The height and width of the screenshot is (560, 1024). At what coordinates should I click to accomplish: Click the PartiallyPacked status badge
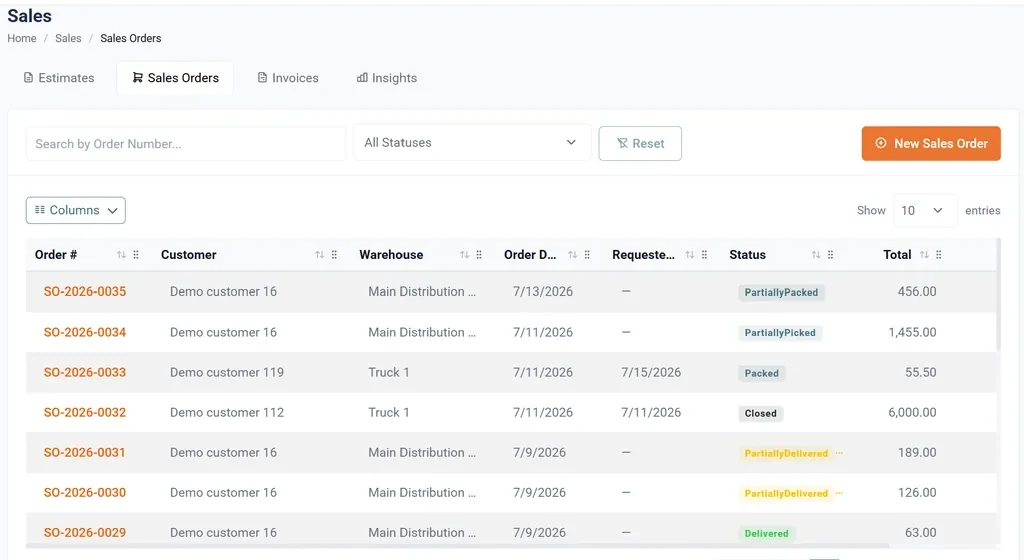781,292
